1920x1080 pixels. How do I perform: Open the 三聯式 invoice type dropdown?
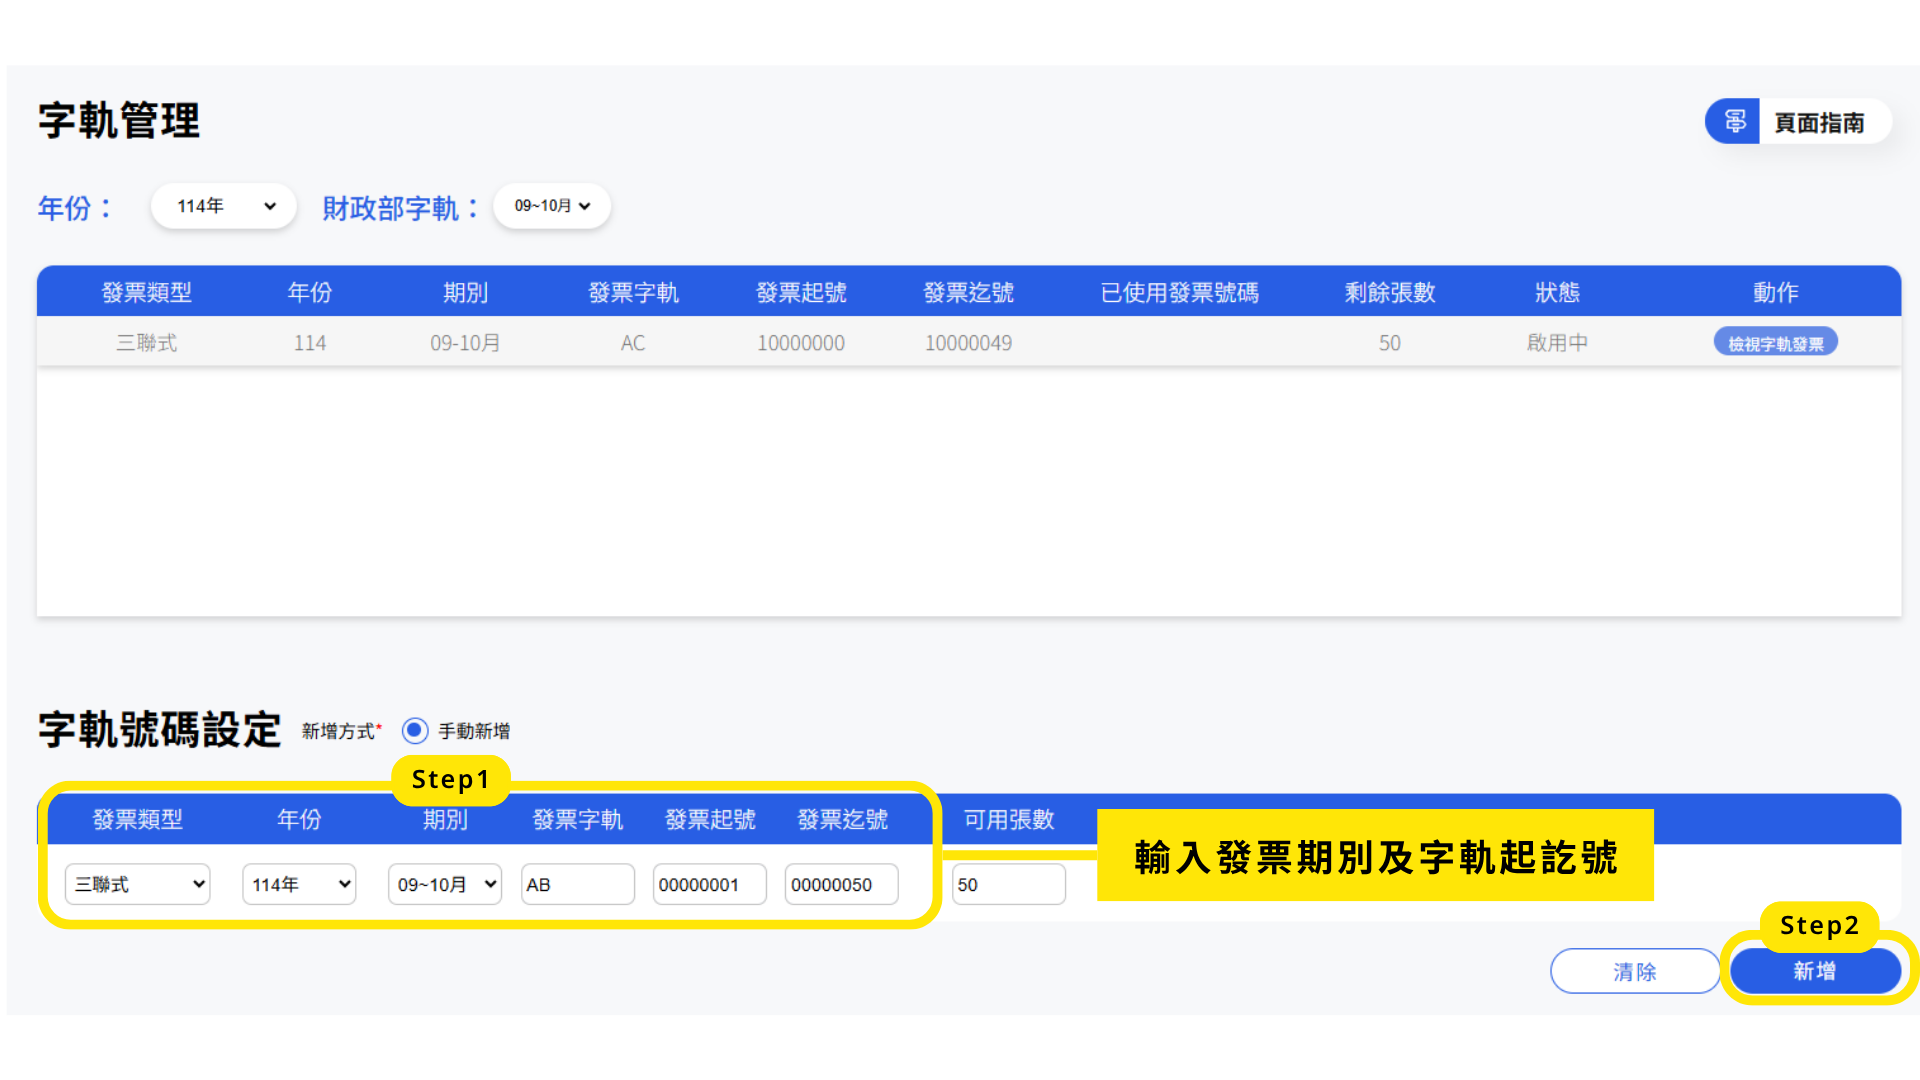[x=138, y=885]
